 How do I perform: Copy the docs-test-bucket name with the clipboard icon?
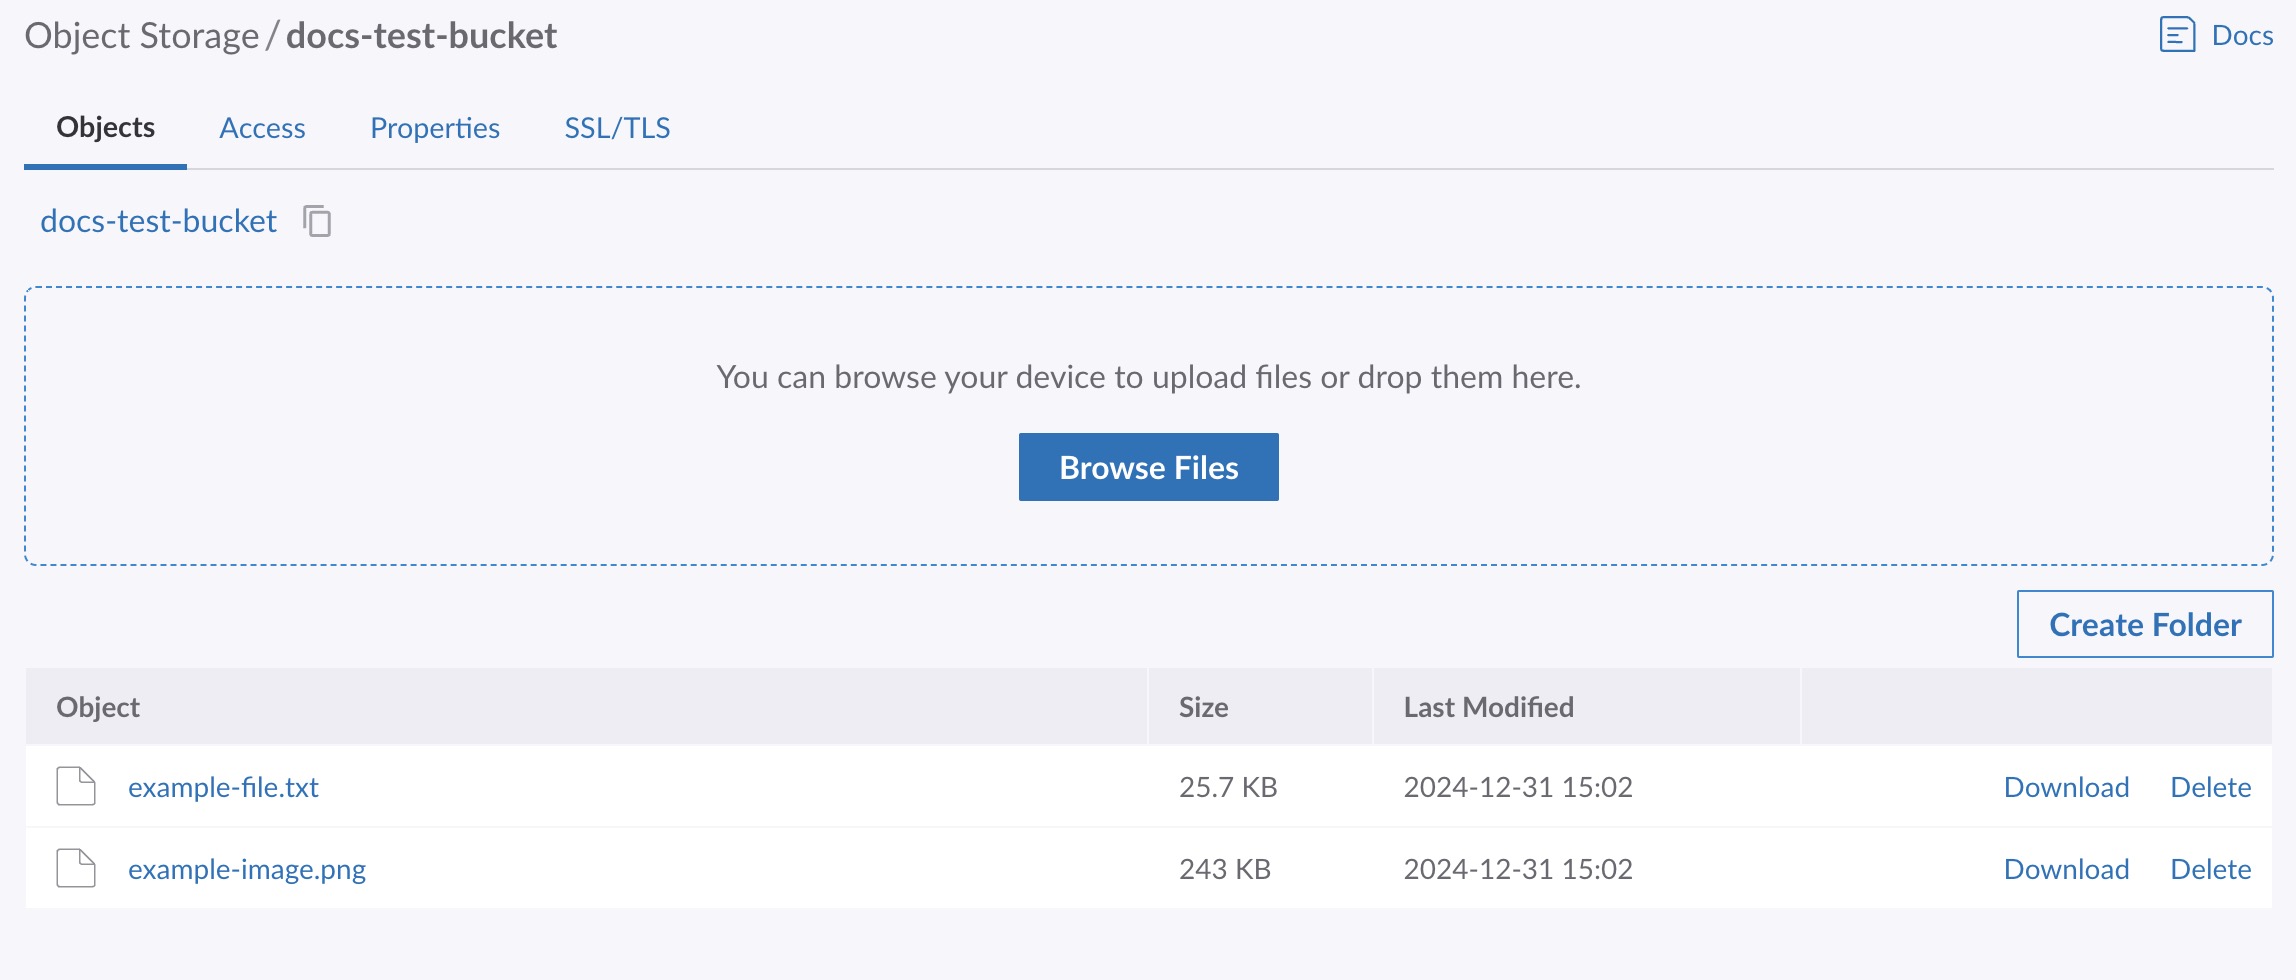(317, 221)
